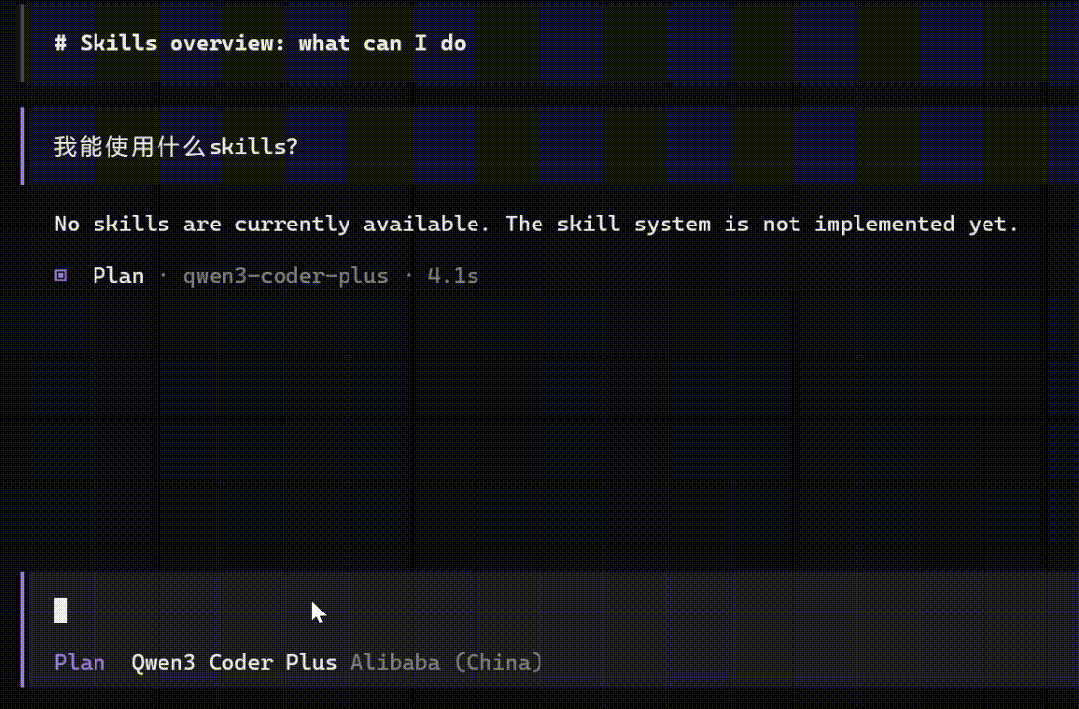Screen dimensions: 1079x709
Task: Click the mouse pointer location above the input
Action: pyautogui.click(x=316, y=610)
